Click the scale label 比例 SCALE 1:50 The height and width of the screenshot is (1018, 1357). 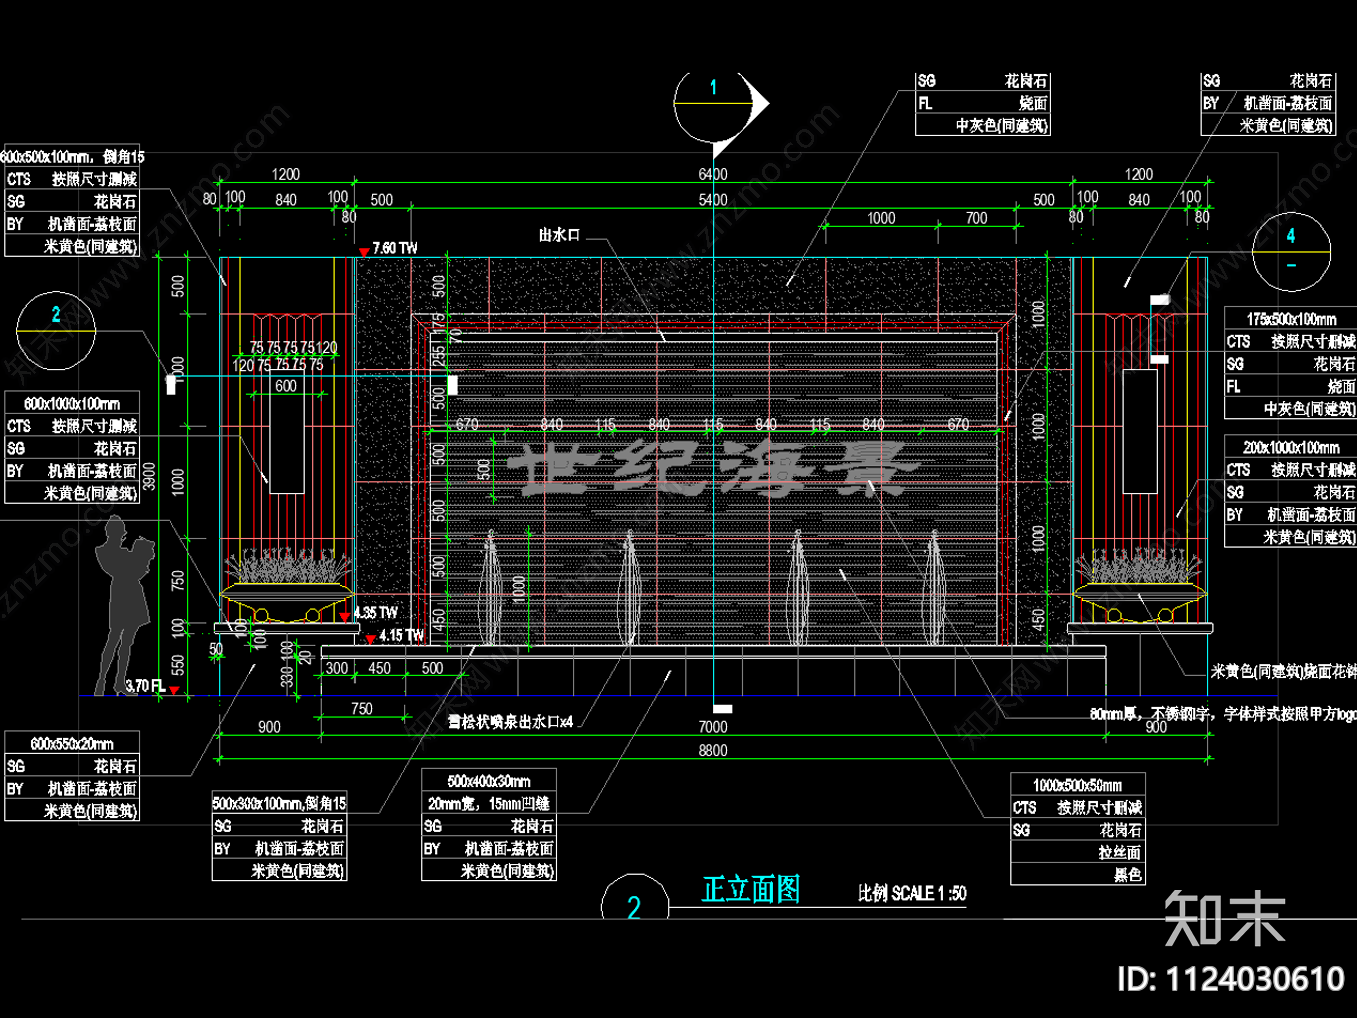(x=912, y=893)
